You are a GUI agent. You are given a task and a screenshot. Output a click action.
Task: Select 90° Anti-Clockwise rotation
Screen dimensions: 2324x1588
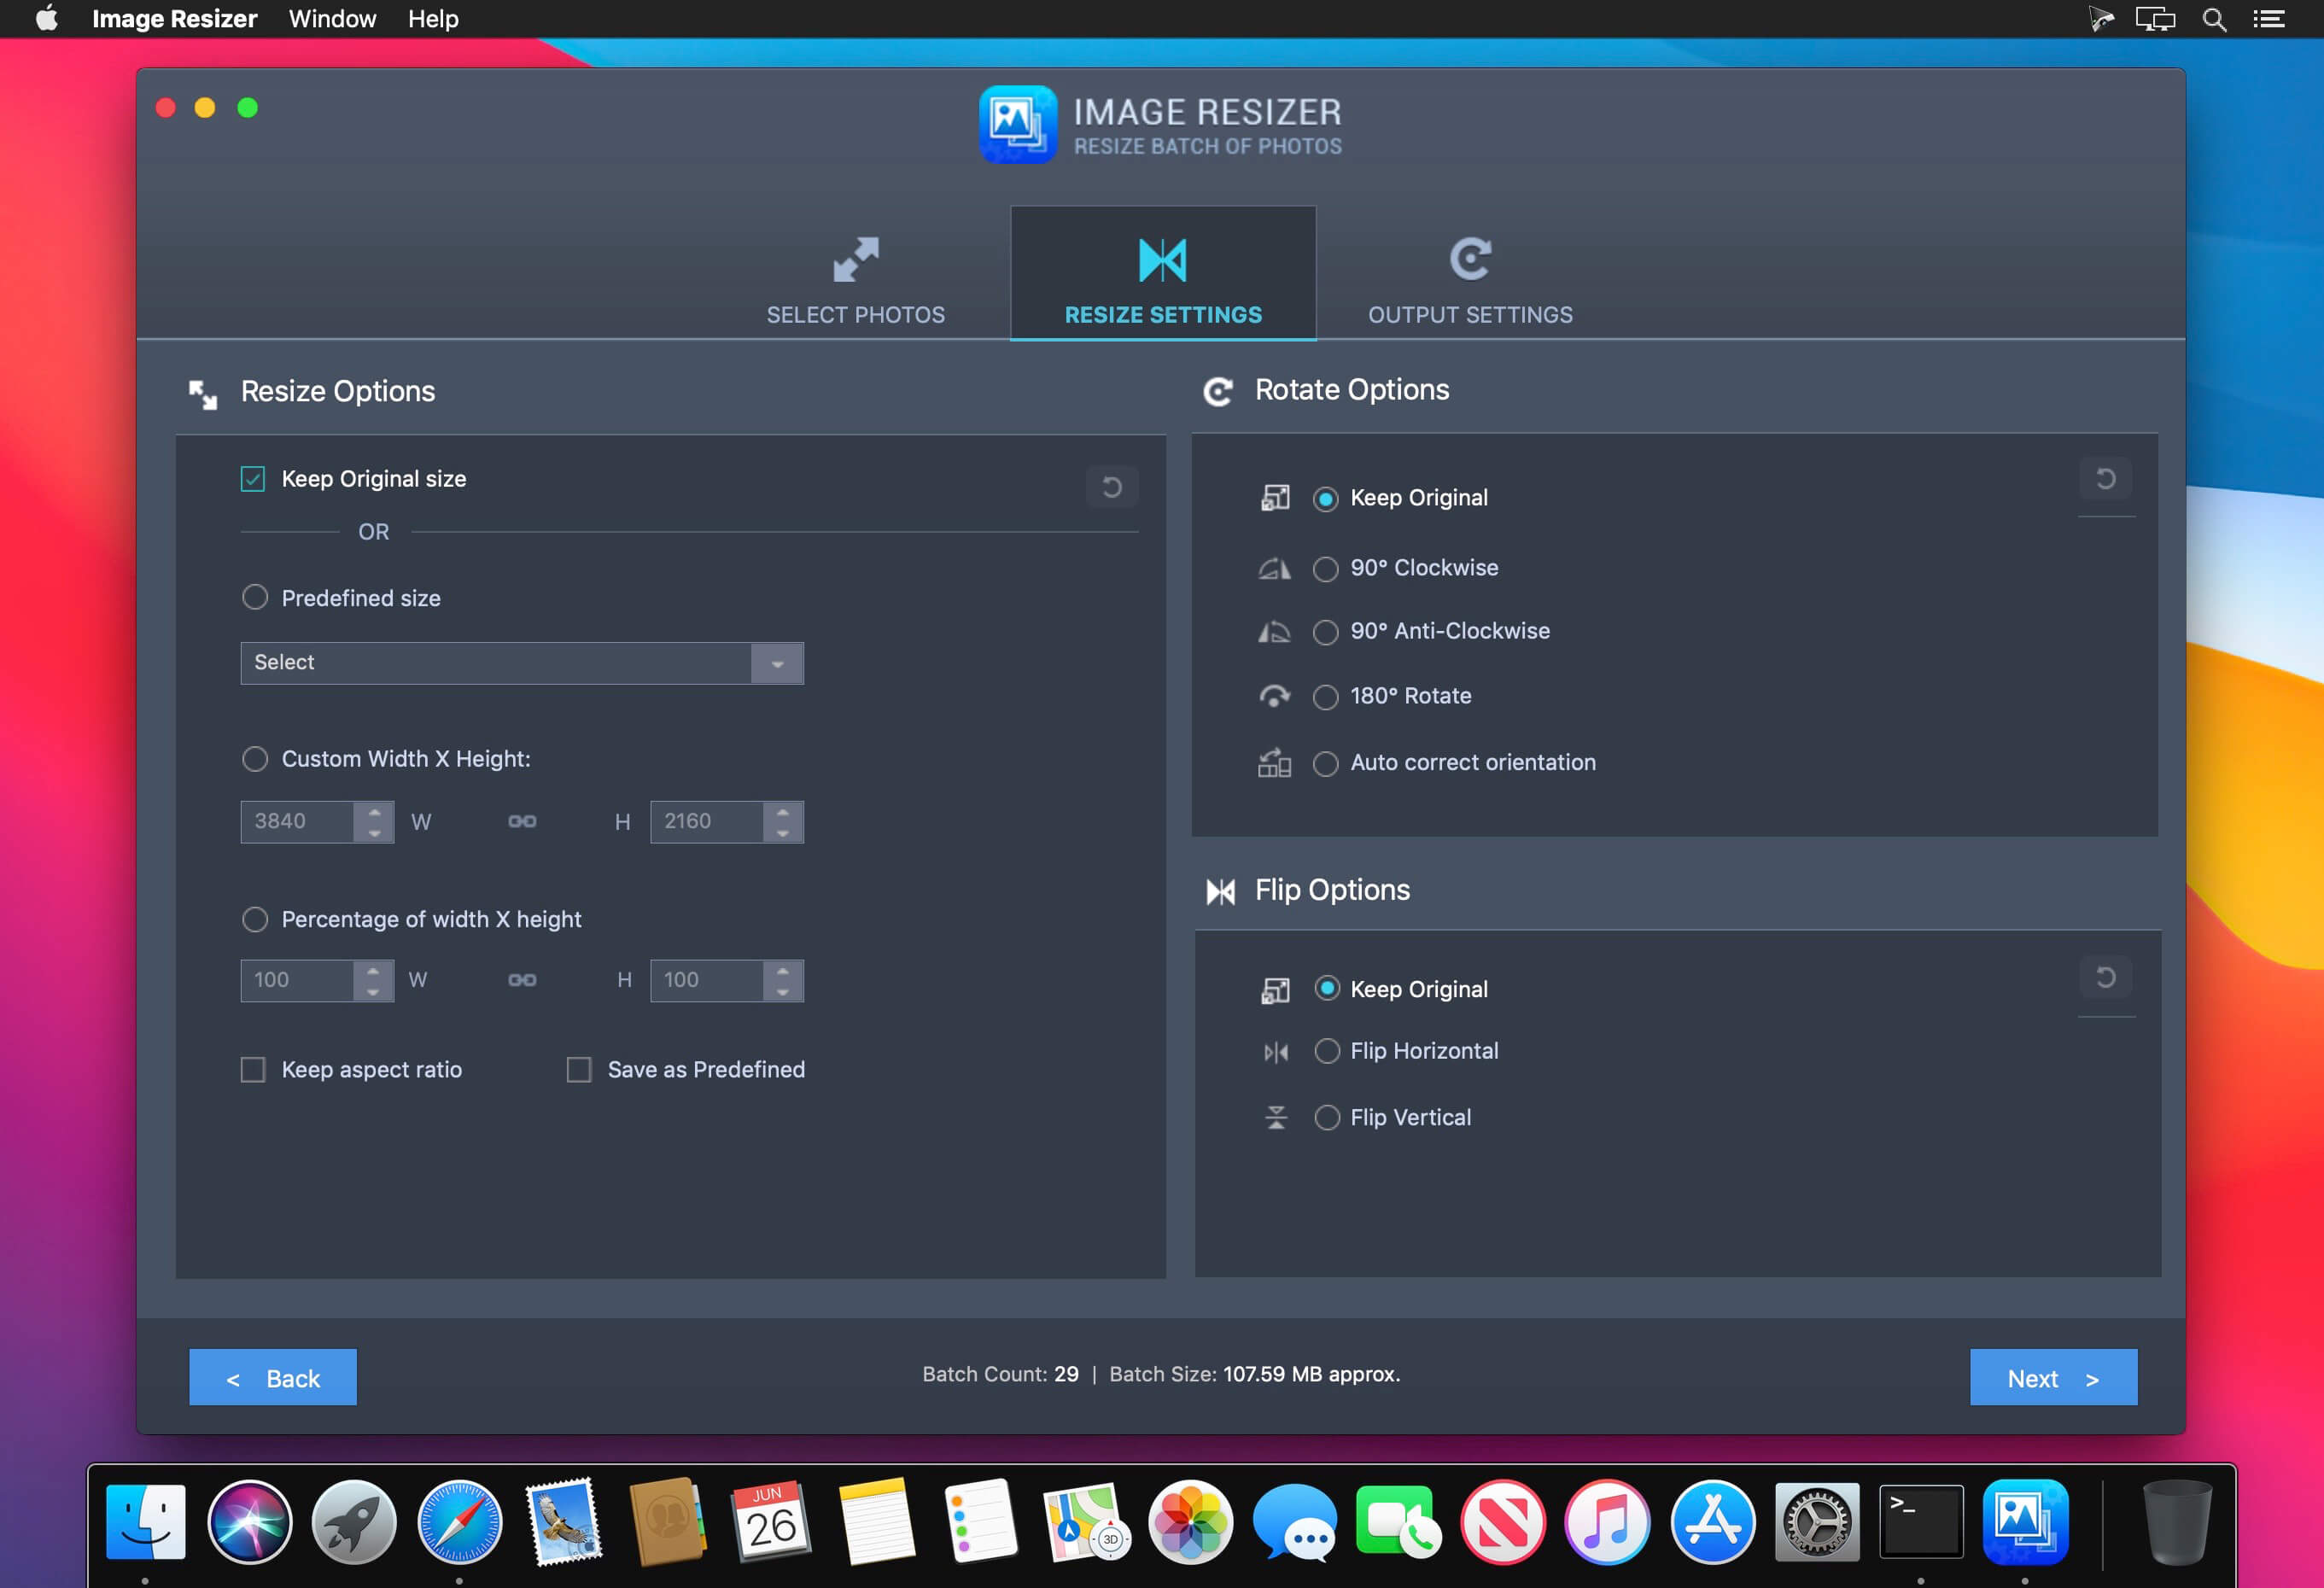[x=1326, y=632]
